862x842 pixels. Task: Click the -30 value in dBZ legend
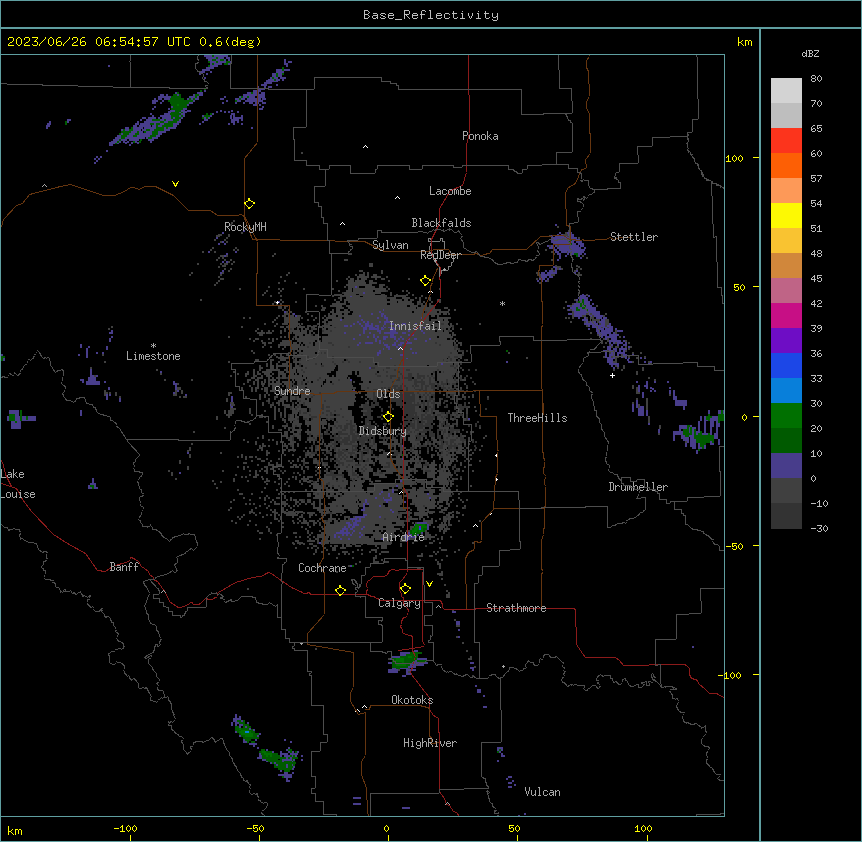click(x=819, y=529)
